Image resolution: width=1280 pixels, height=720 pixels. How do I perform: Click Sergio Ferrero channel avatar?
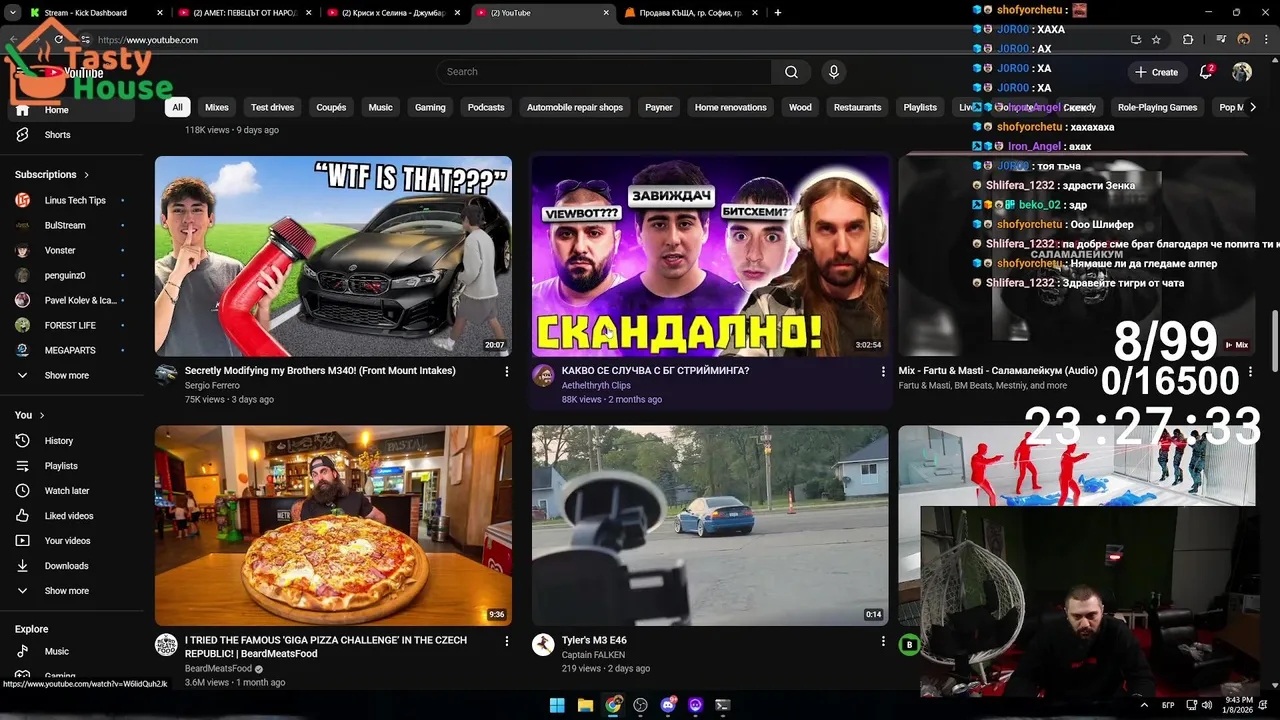pos(166,376)
